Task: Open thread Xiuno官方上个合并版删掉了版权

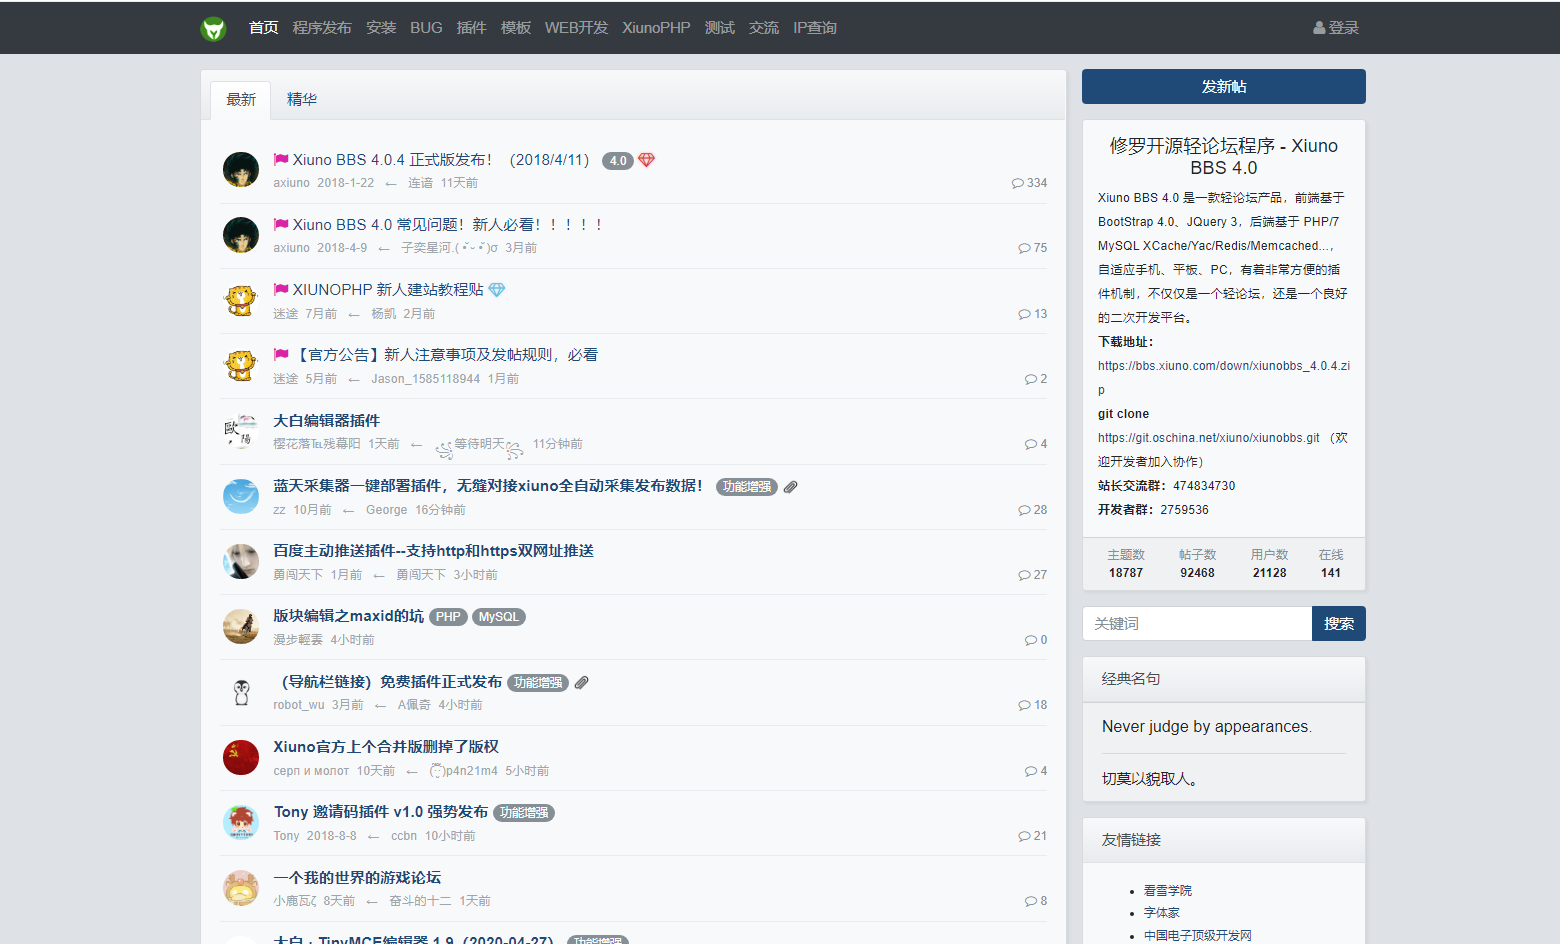Action: click(x=386, y=747)
